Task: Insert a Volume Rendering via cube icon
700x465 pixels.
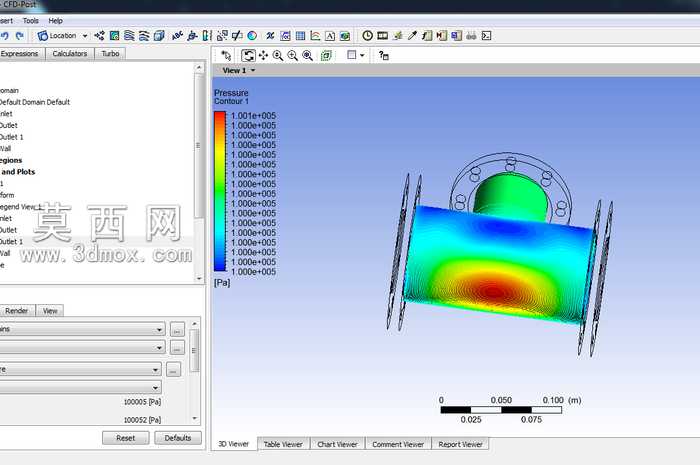Action: coord(159,36)
